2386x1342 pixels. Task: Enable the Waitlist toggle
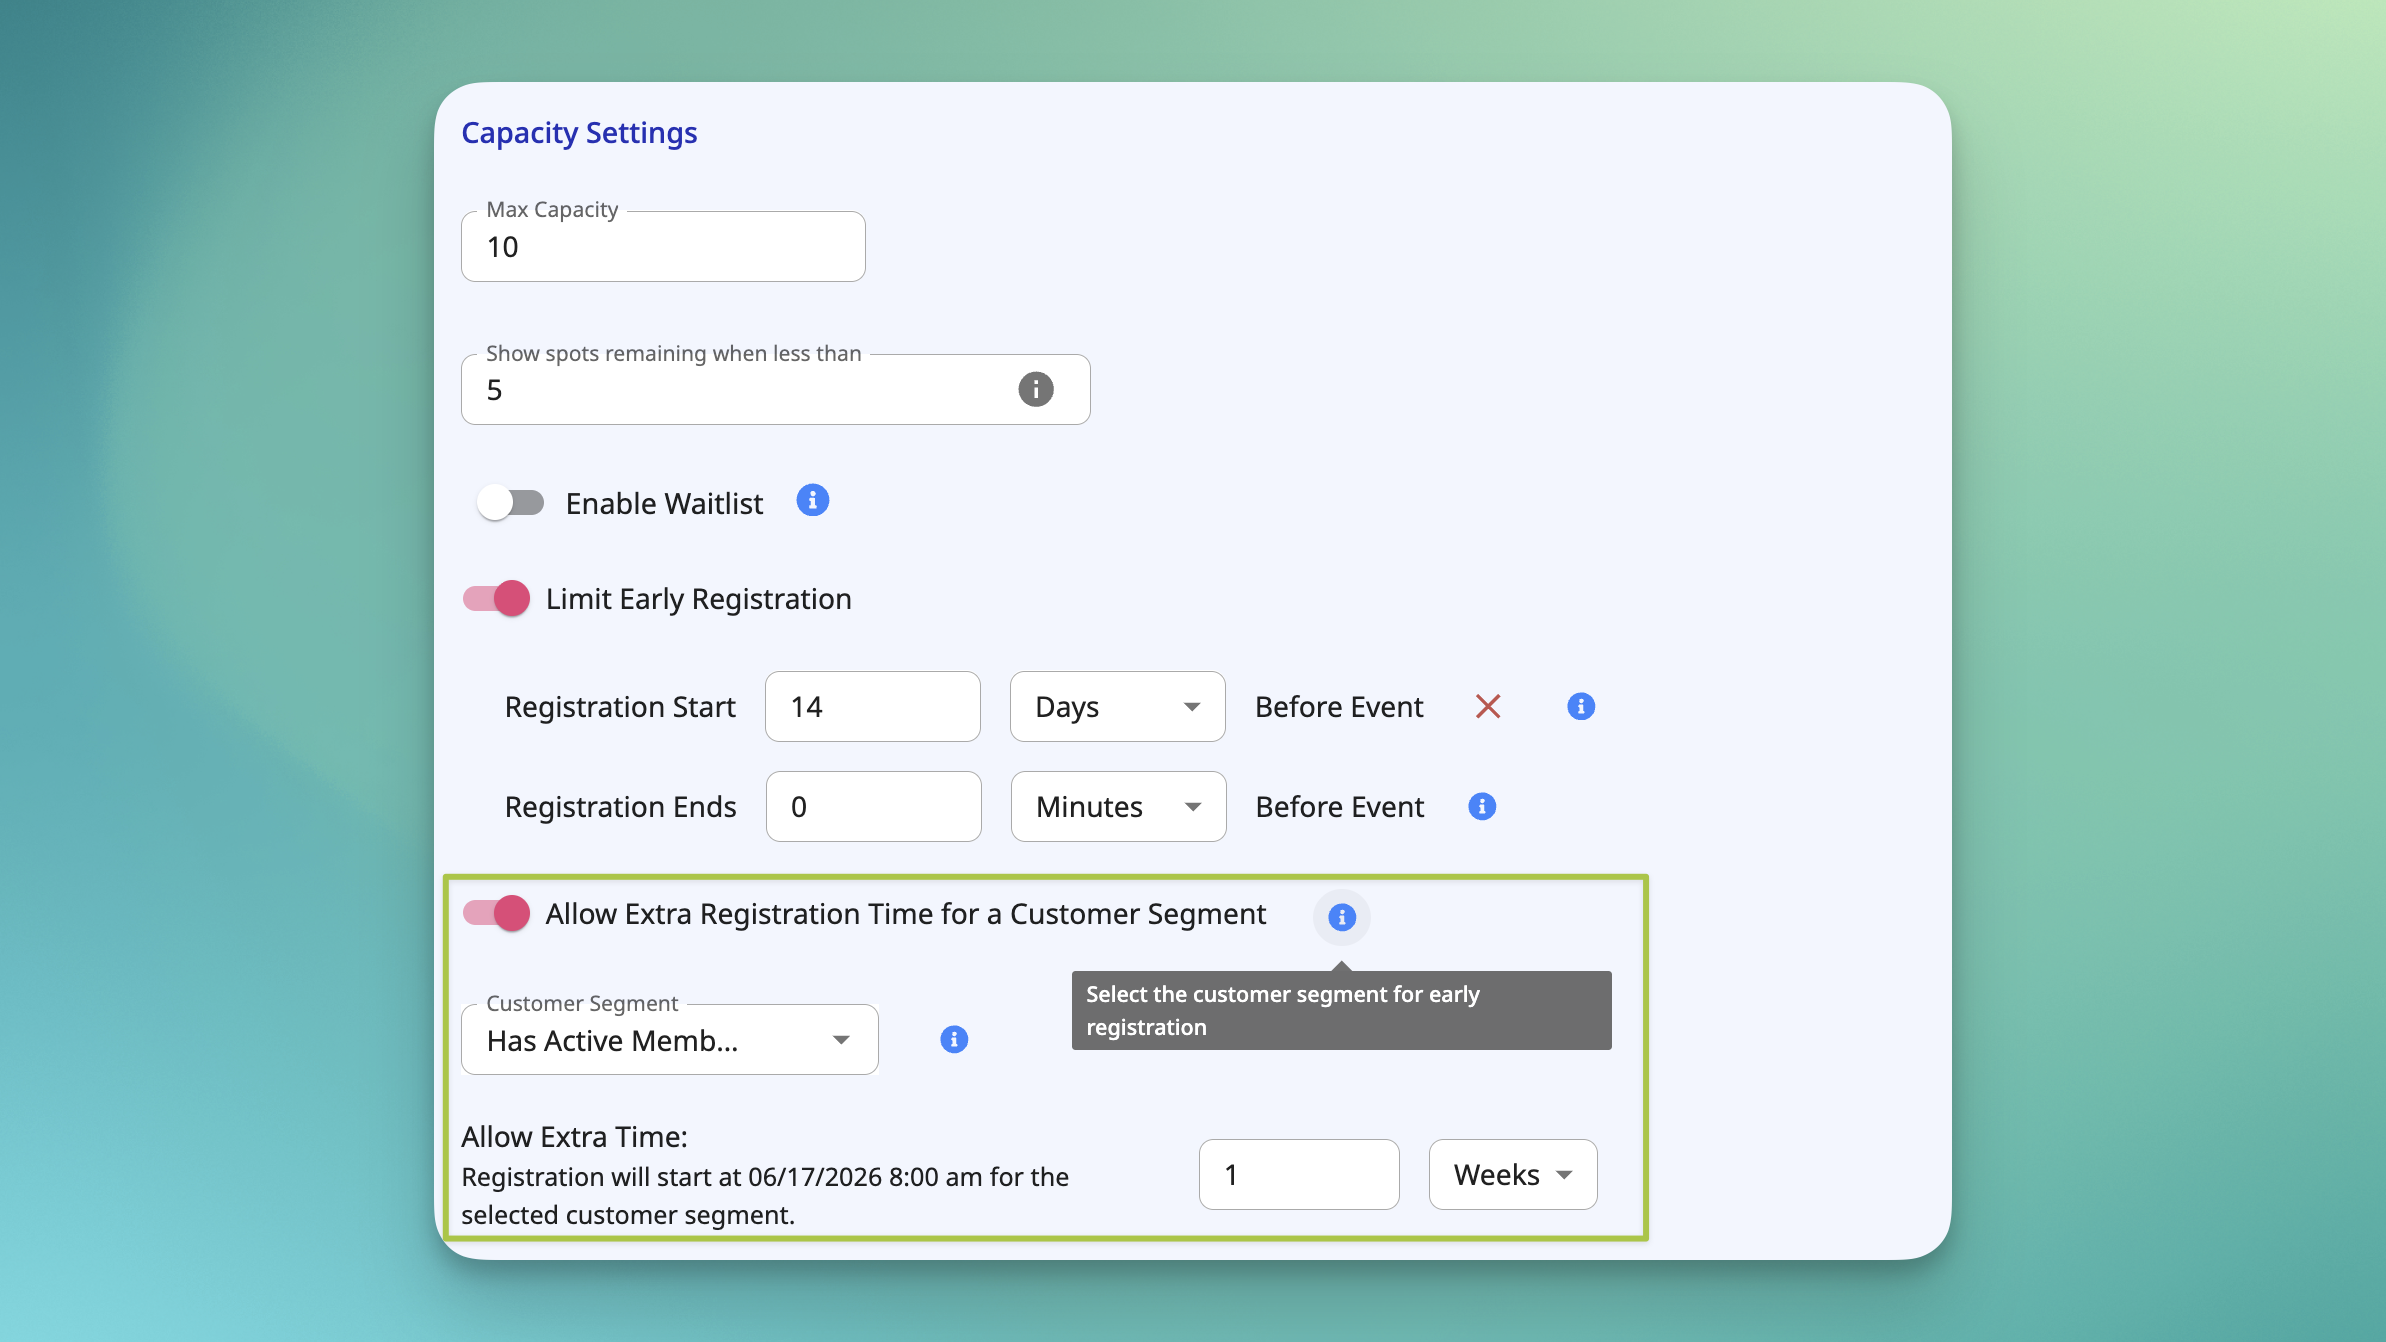(510, 502)
